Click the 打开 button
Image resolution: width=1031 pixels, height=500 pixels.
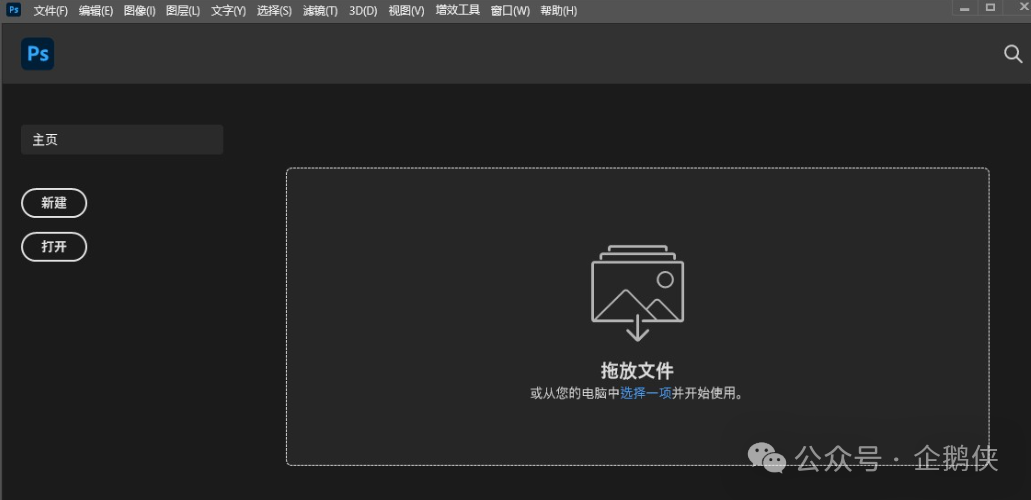tap(54, 247)
